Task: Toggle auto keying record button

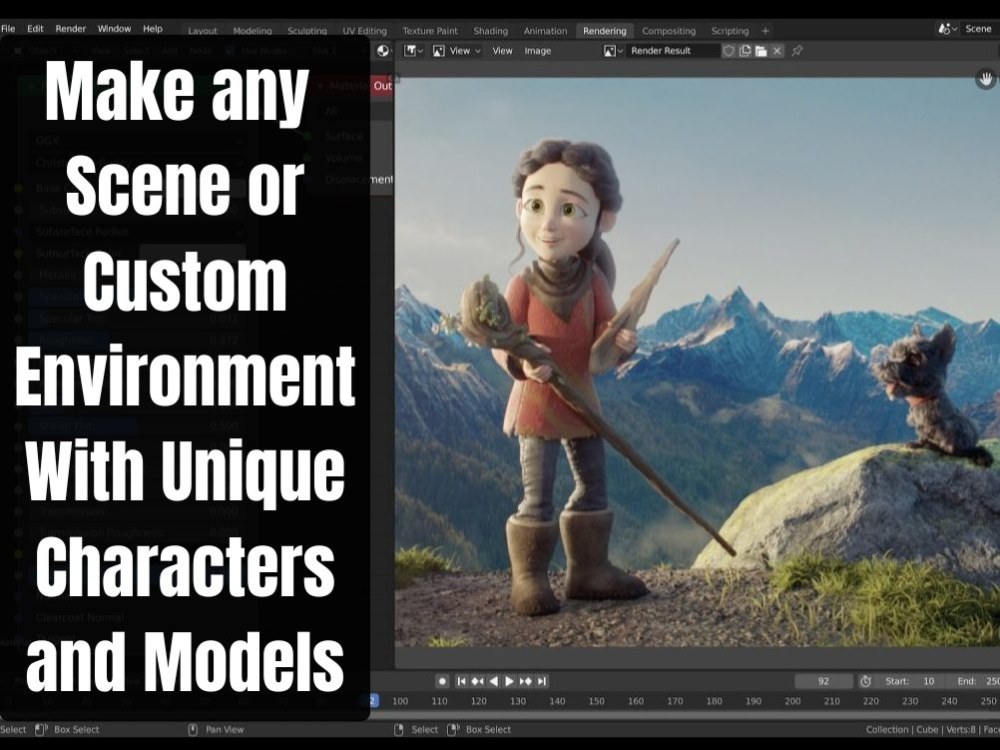Action: coord(442,681)
